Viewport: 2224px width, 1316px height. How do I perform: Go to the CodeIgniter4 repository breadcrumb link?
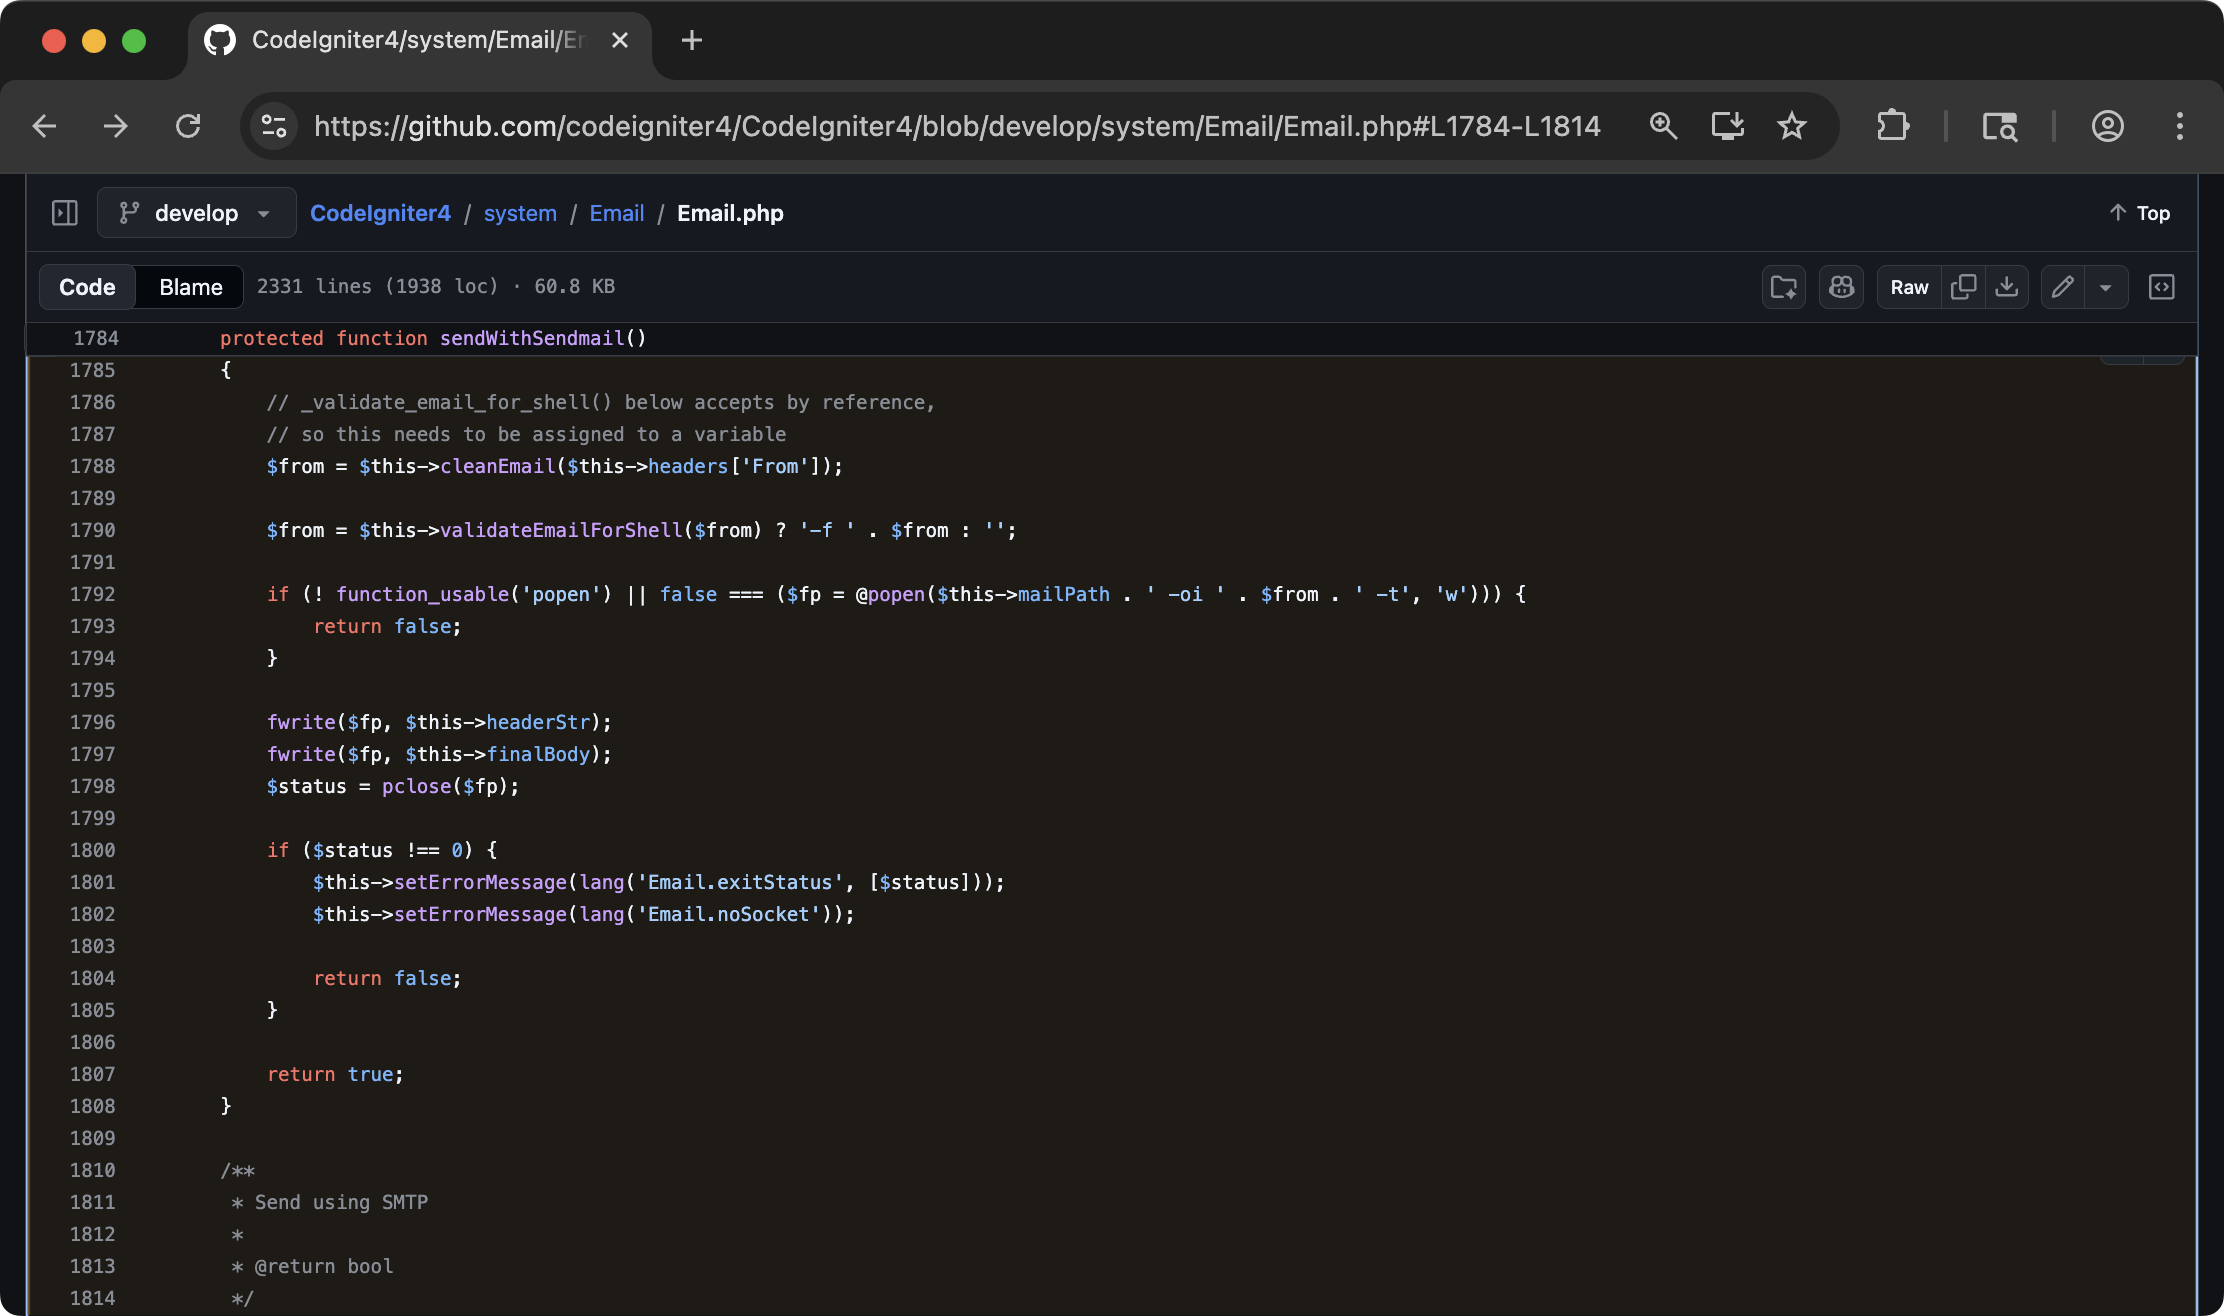pos(380,213)
